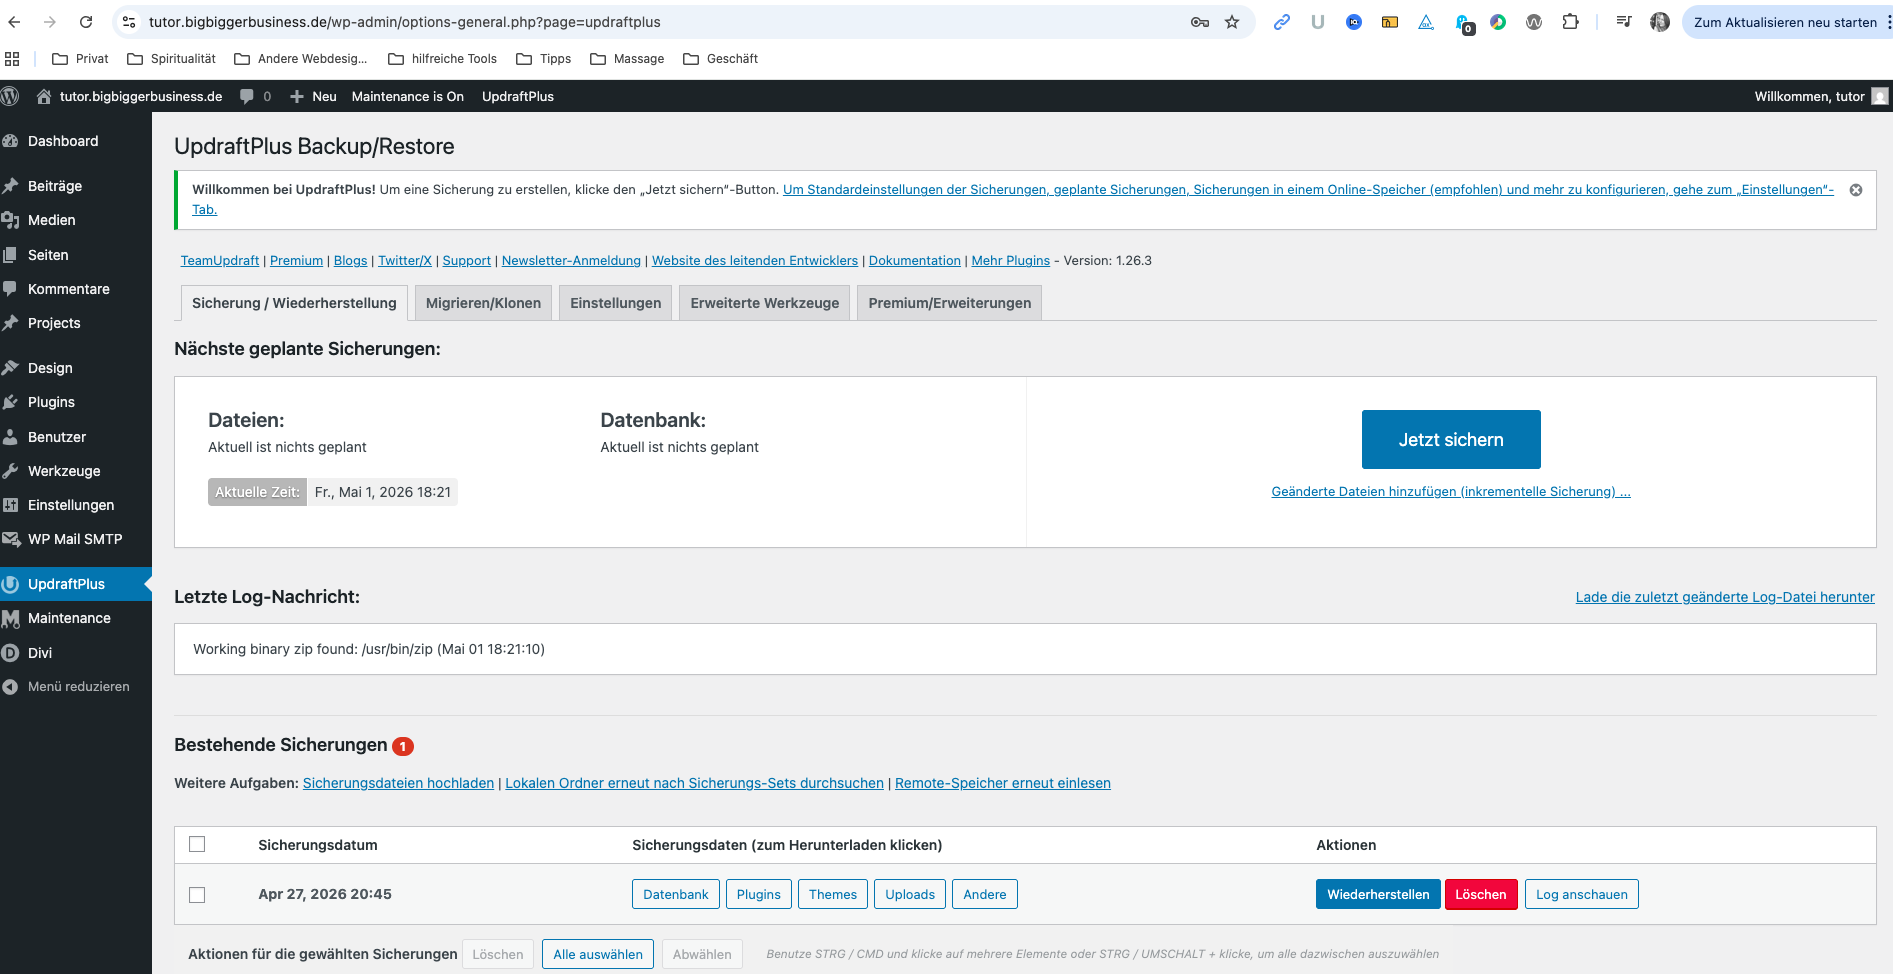
Task: Switch to the Erweiterte Werkzeuge tab
Action: tap(765, 303)
